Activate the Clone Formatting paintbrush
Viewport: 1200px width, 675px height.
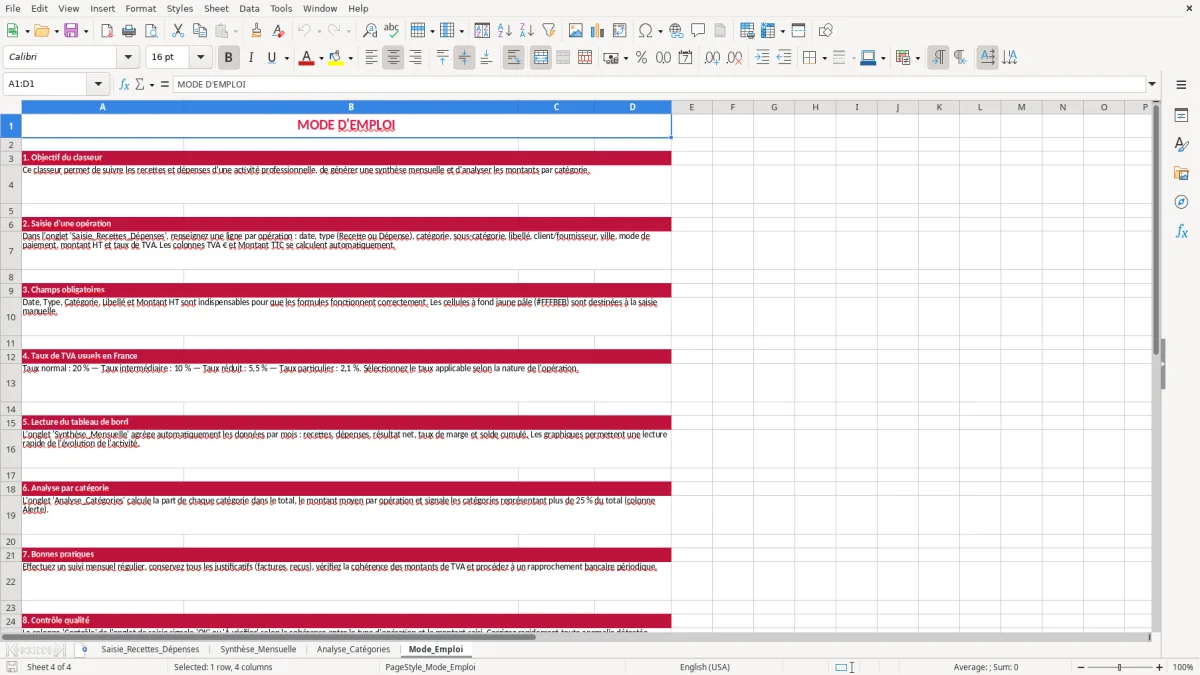(256, 31)
